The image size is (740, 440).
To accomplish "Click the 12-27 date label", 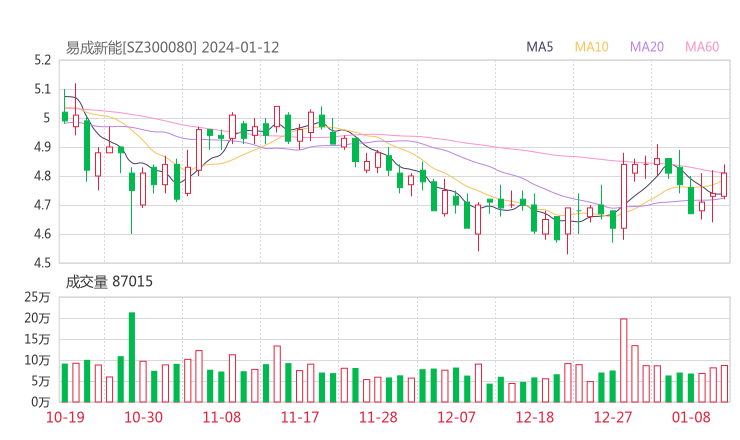I will [613, 417].
